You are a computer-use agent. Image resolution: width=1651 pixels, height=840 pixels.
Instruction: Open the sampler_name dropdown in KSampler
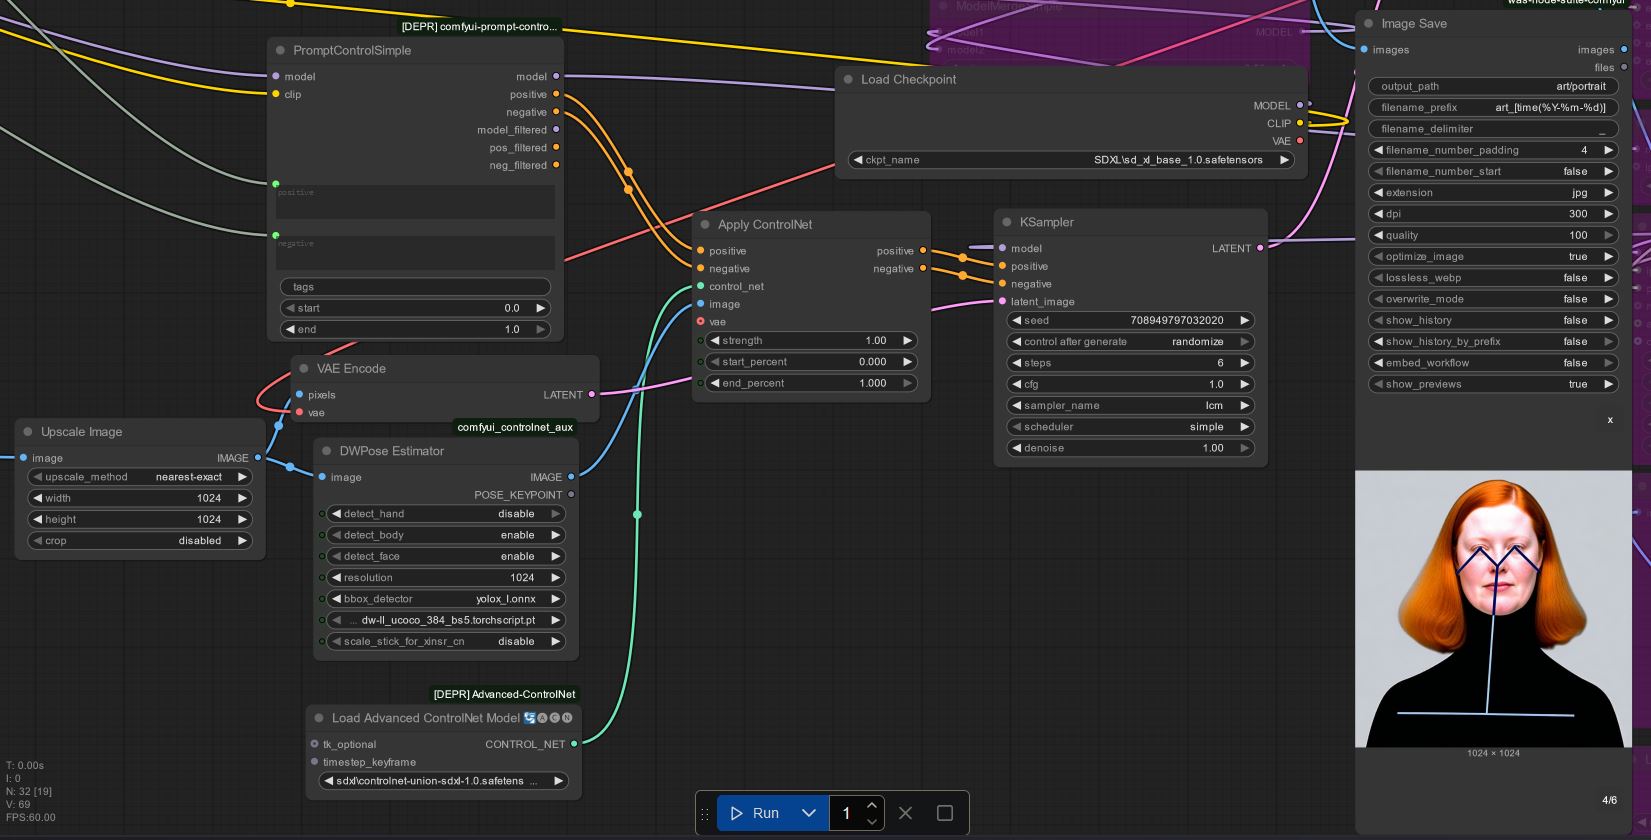click(x=1129, y=406)
